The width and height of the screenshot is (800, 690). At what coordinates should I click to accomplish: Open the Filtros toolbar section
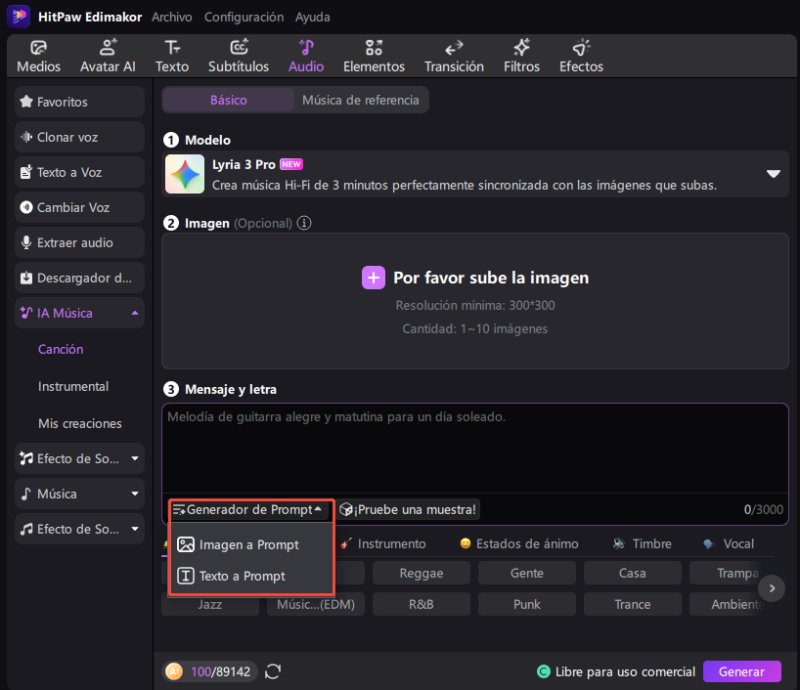(x=521, y=56)
